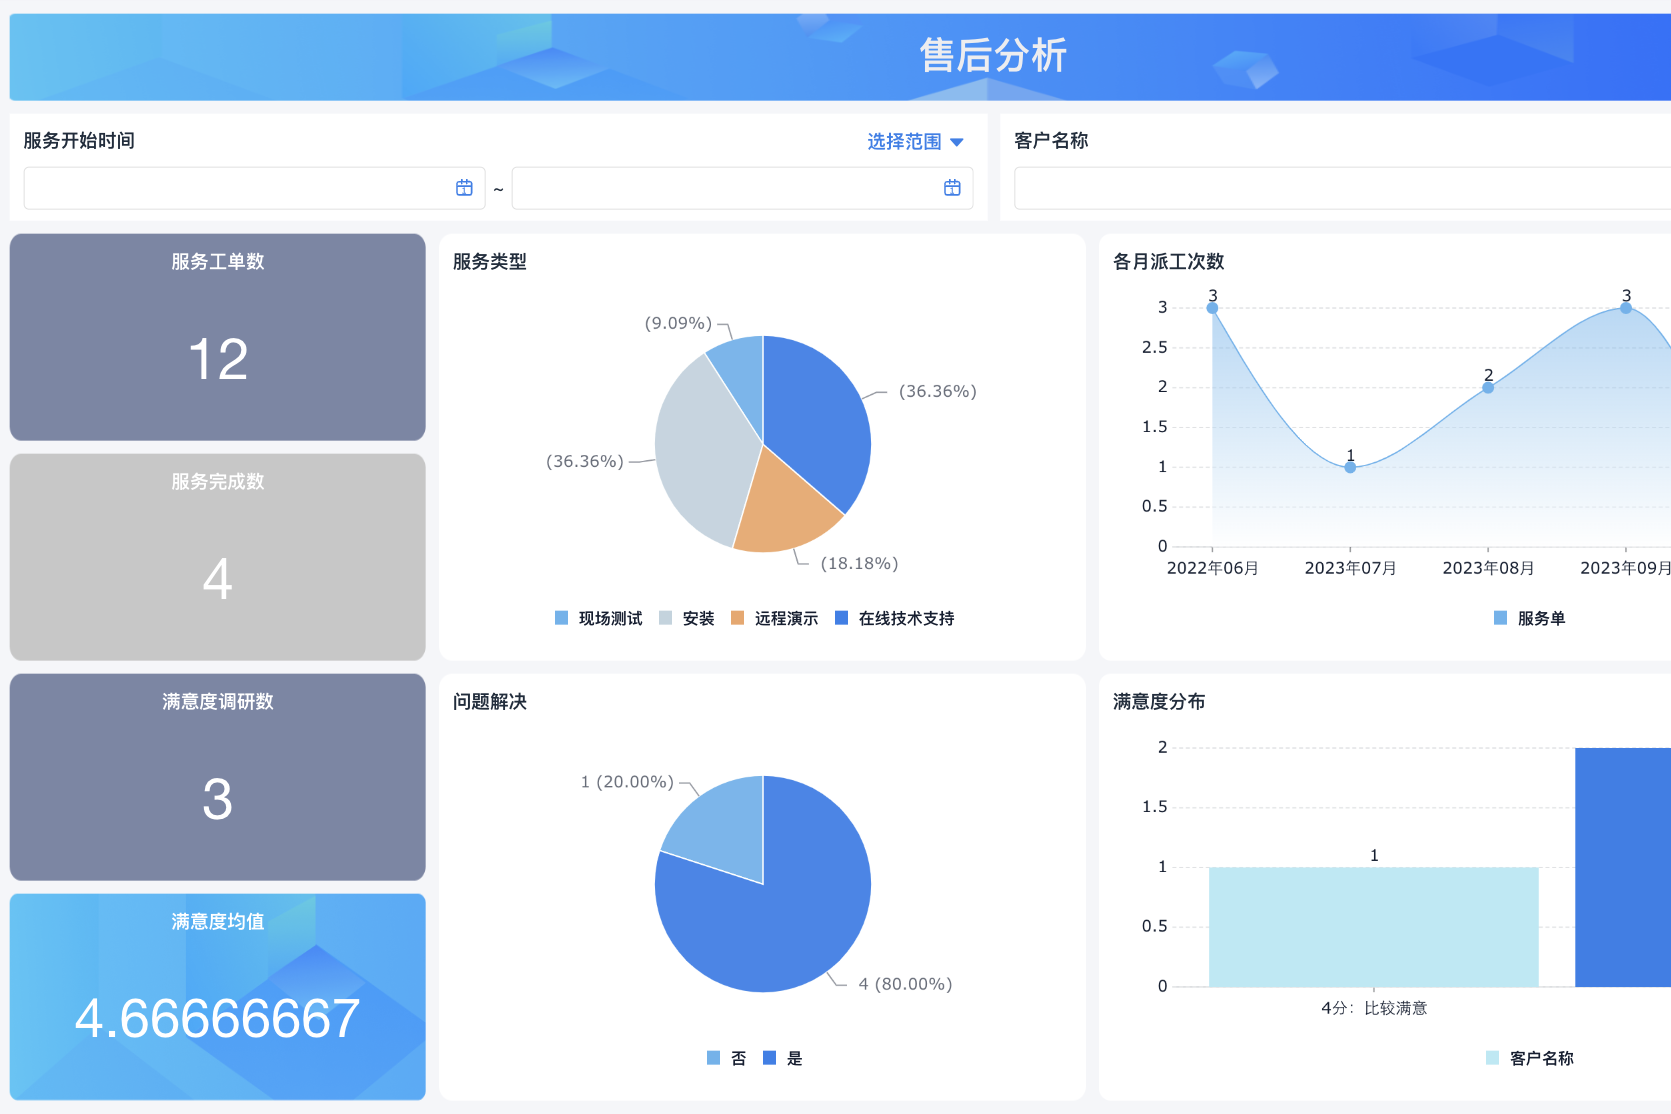Open the start date calendar picker
The width and height of the screenshot is (1671, 1114).
pyautogui.click(x=463, y=188)
